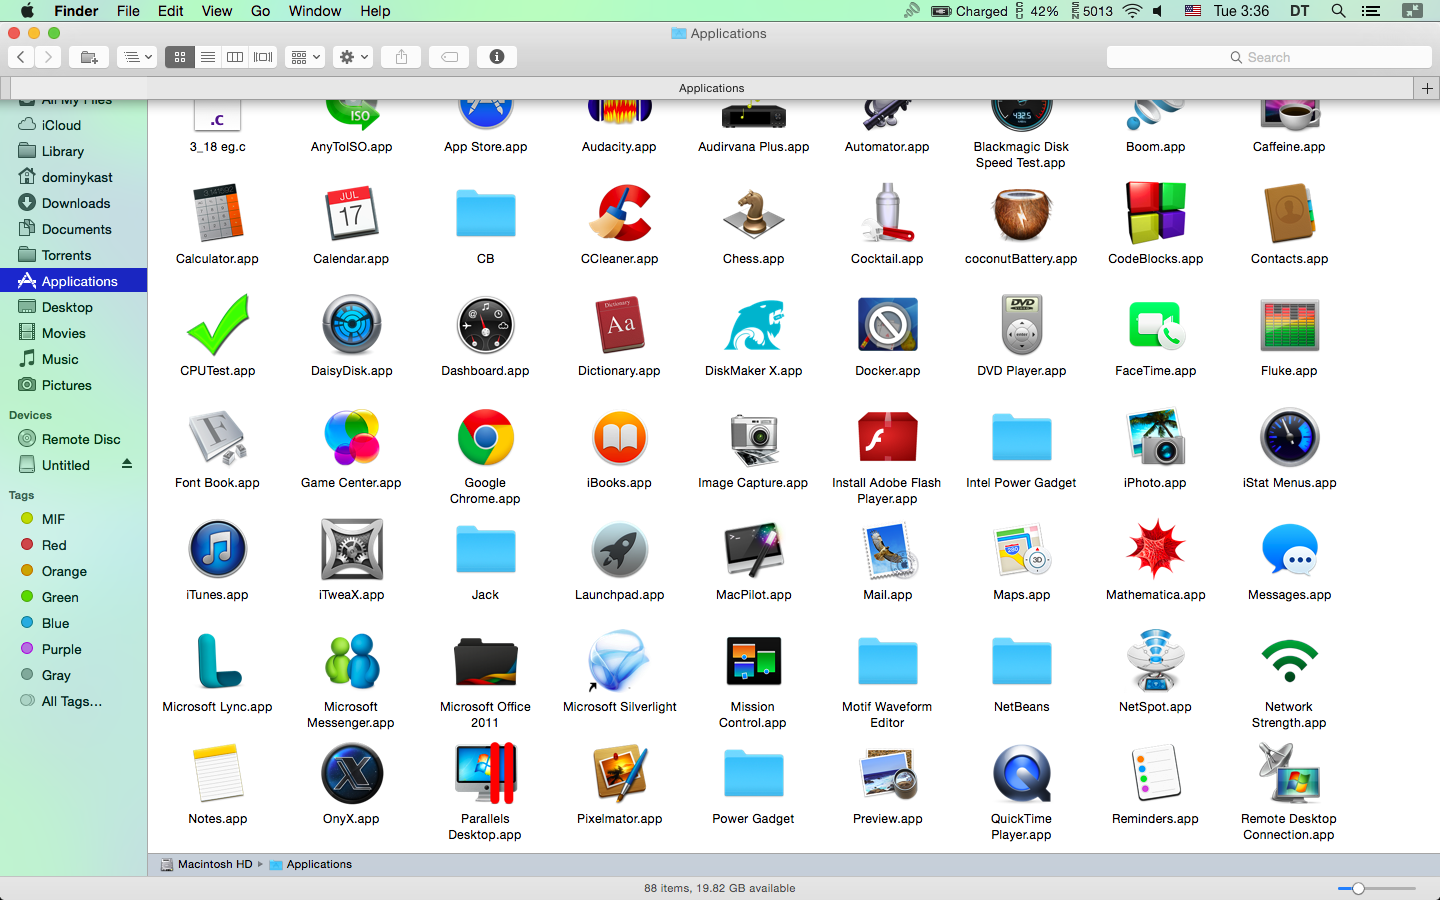1440x900 pixels.
Task: Open Notification Center in menu bar
Action: 1371,11
